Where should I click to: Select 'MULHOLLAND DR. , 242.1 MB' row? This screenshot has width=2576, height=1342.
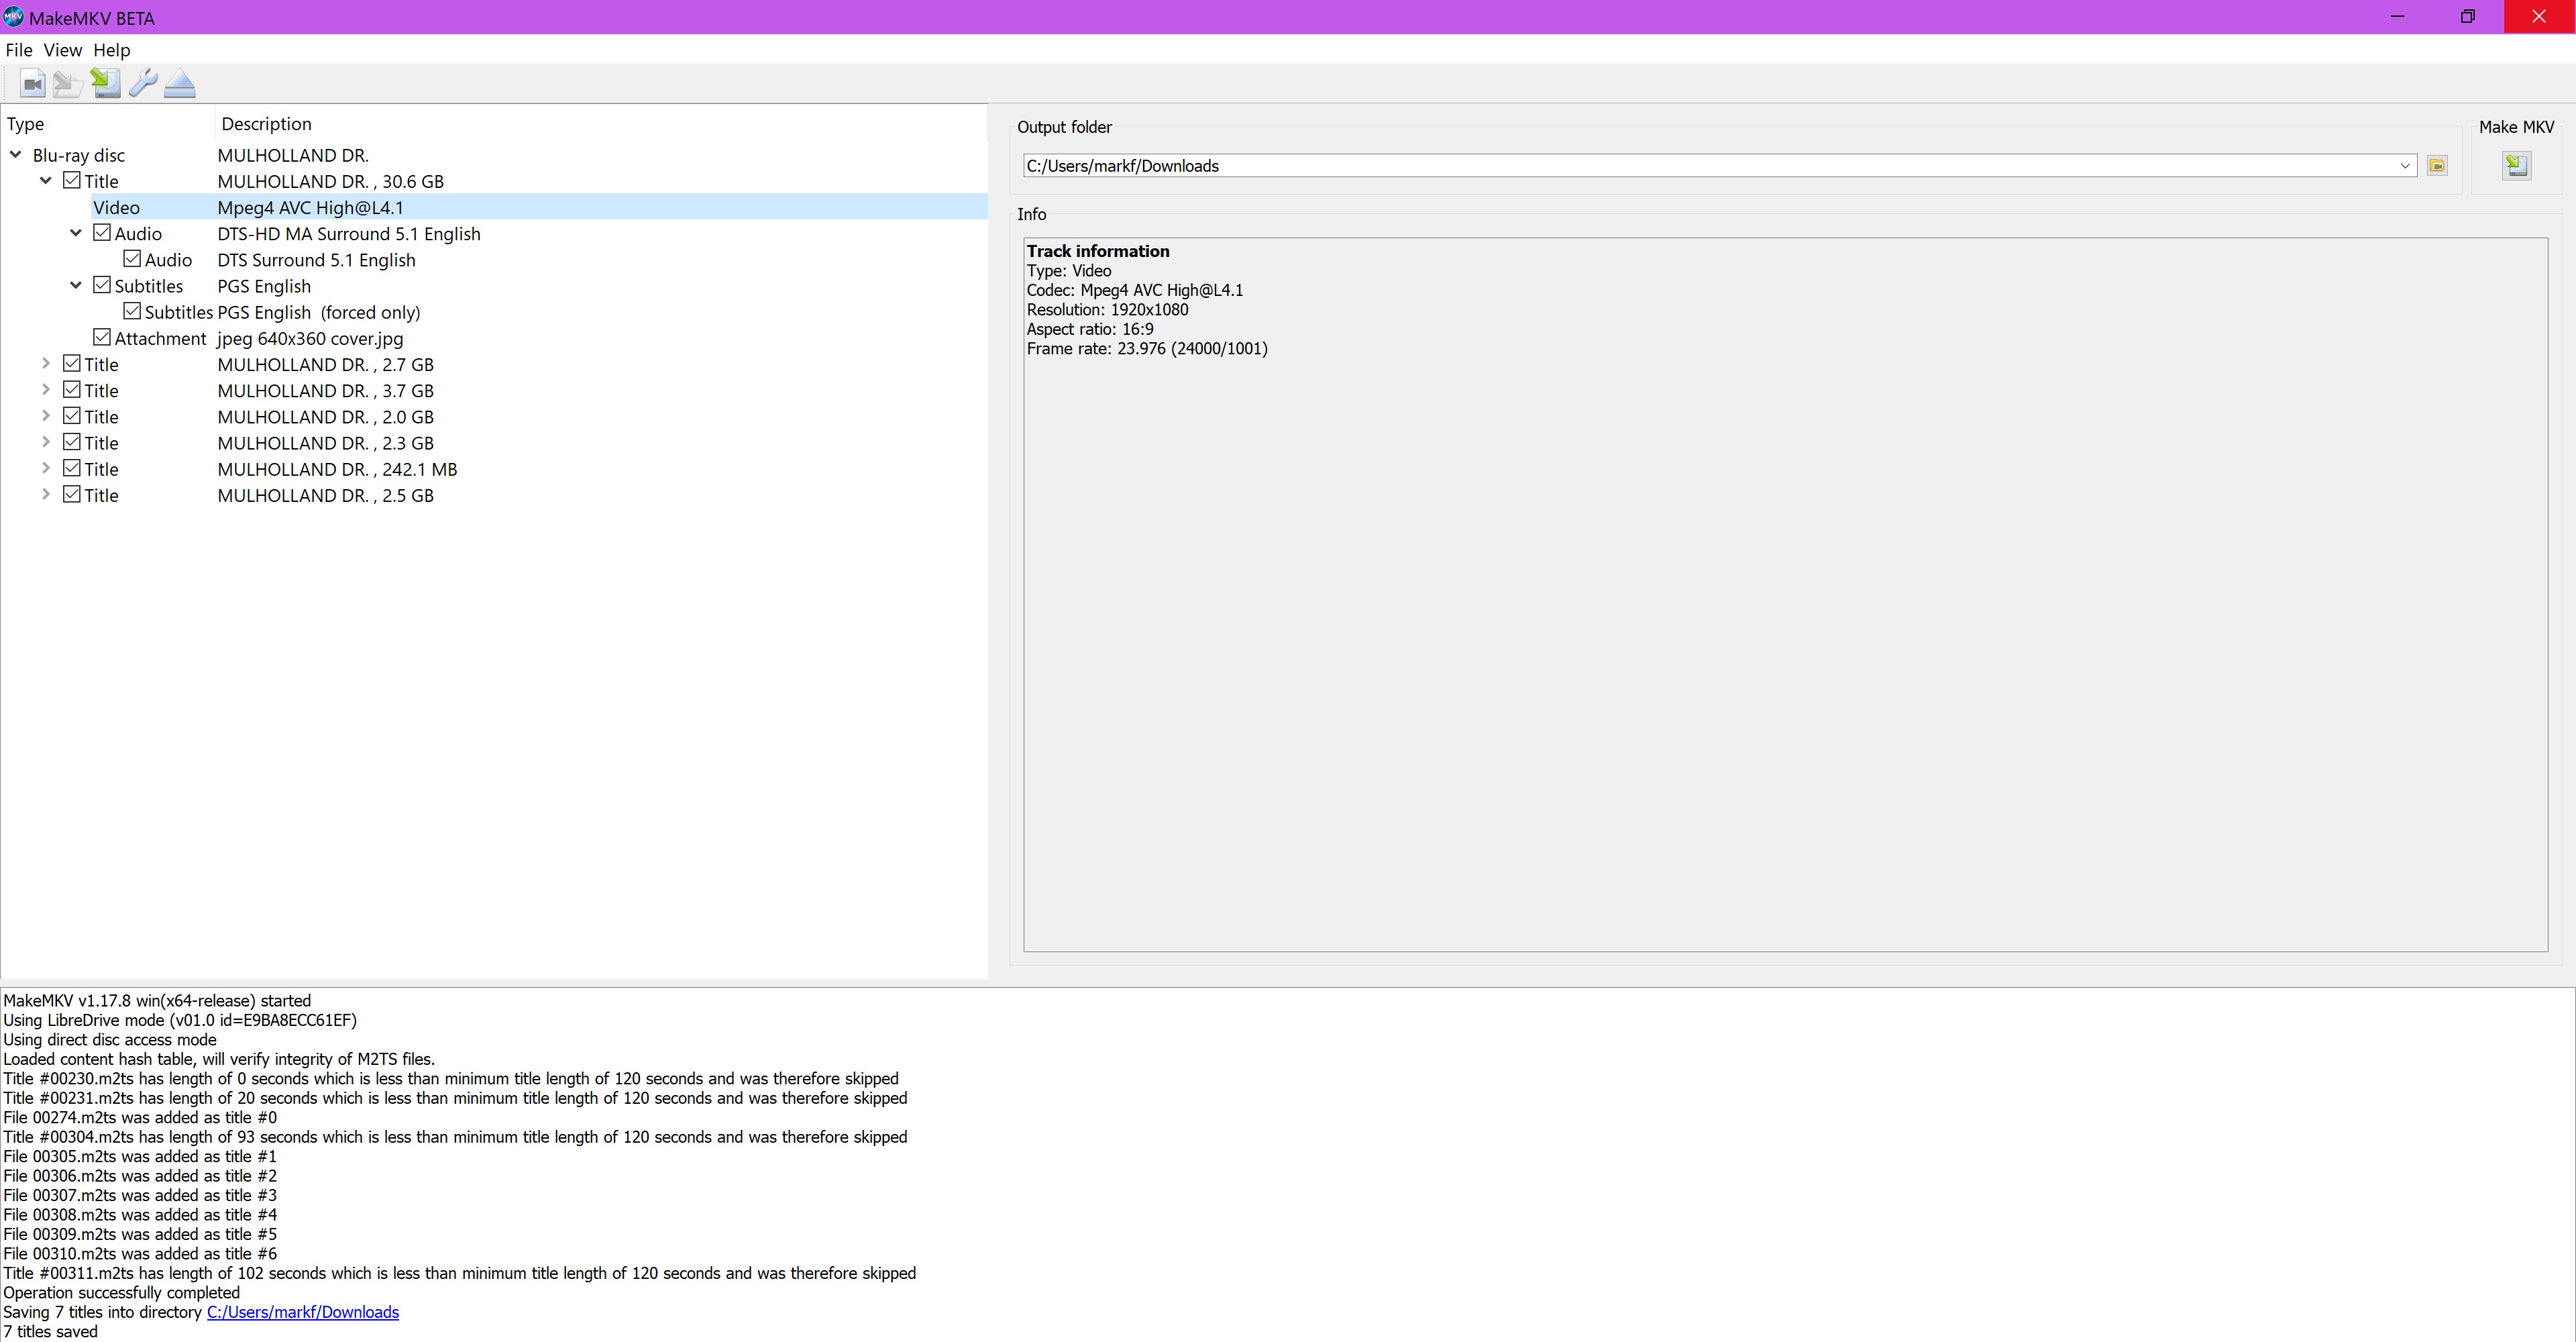click(x=338, y=469)
